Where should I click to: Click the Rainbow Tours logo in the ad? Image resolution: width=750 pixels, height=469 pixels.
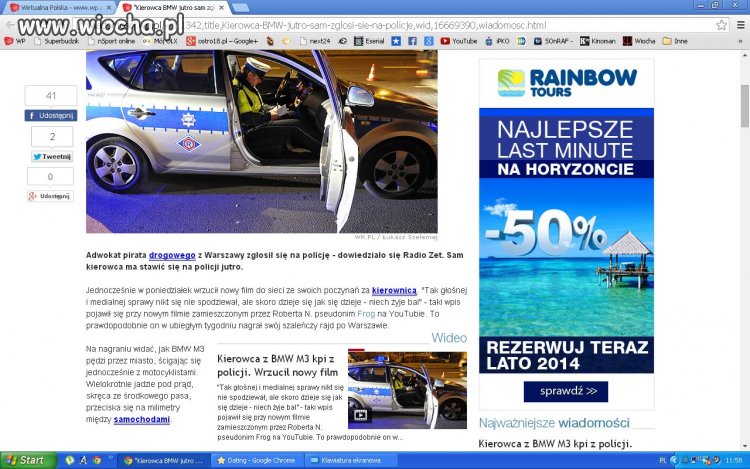pos(566,83)
